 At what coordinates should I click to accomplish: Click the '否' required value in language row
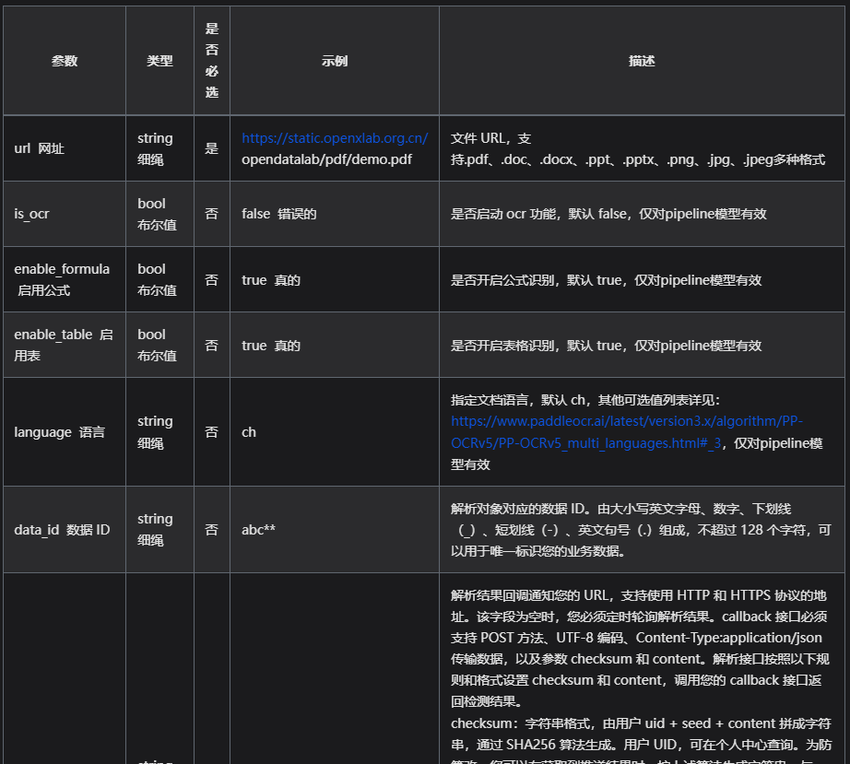[x=211, y=432]
